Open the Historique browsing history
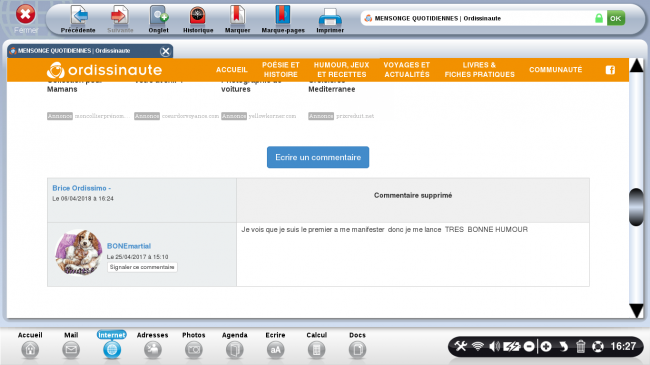Screen dimensions: 650x365 point(198,19)
